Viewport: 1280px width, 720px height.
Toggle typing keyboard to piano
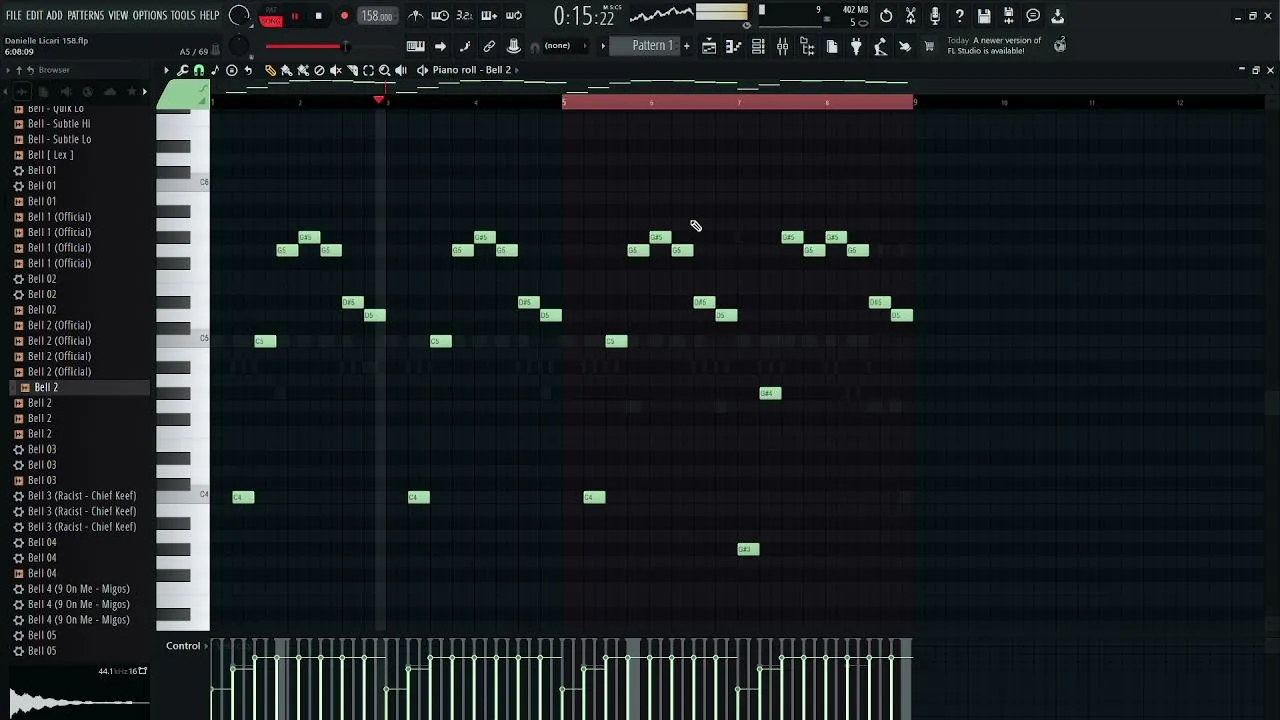[x=416, y=46]
